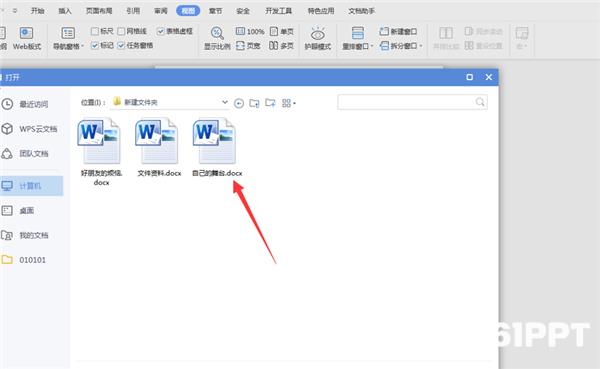The image size is (600, 369).
Task: Select the 好朋友的祝福.docx file
Action: coord(101,152)
